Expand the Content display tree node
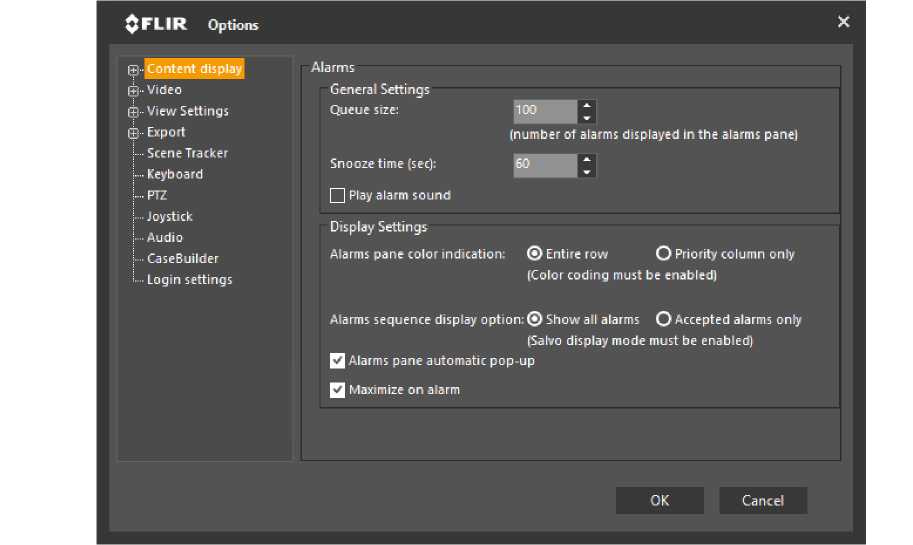Screen dimensions: 913x545 [x=132, y=70]
